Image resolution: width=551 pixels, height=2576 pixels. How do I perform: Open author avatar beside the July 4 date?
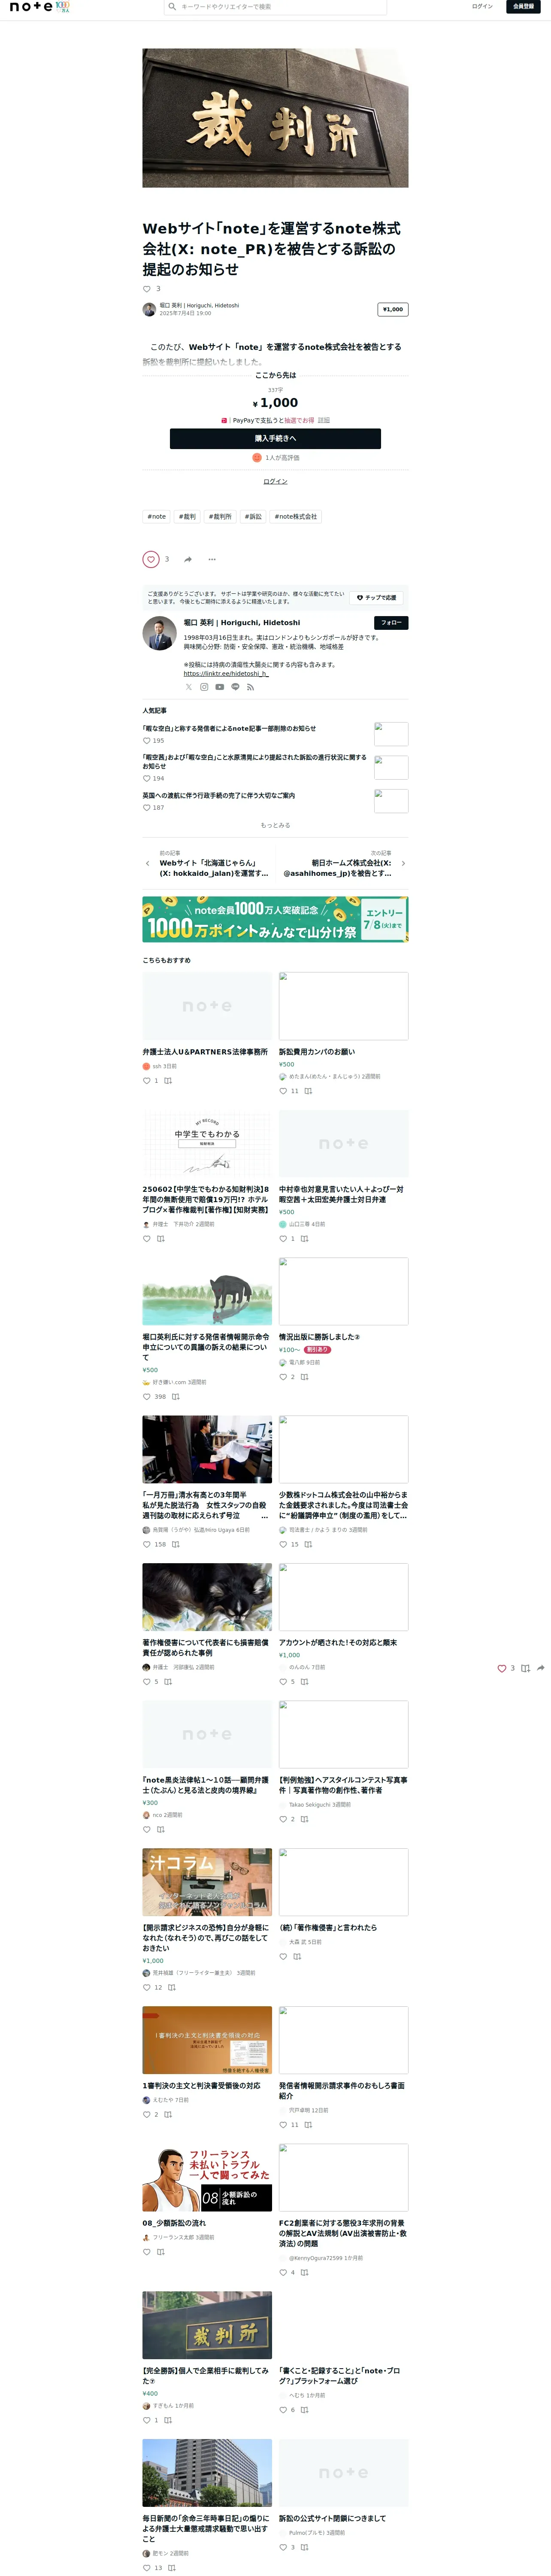[x=149, y=309]
